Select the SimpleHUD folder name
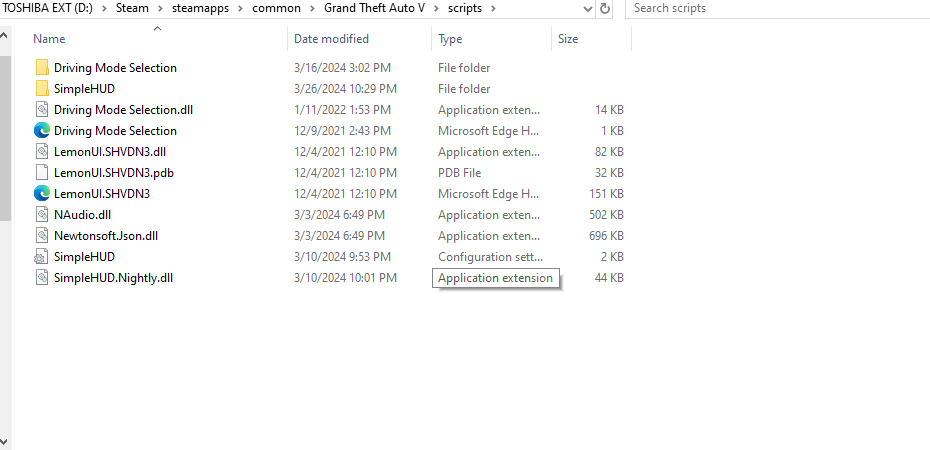 [84, 89]
